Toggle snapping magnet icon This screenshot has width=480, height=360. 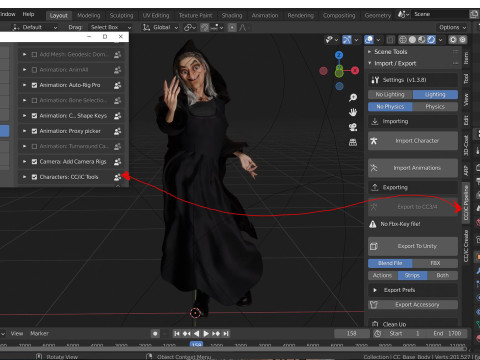pos(205,27)
